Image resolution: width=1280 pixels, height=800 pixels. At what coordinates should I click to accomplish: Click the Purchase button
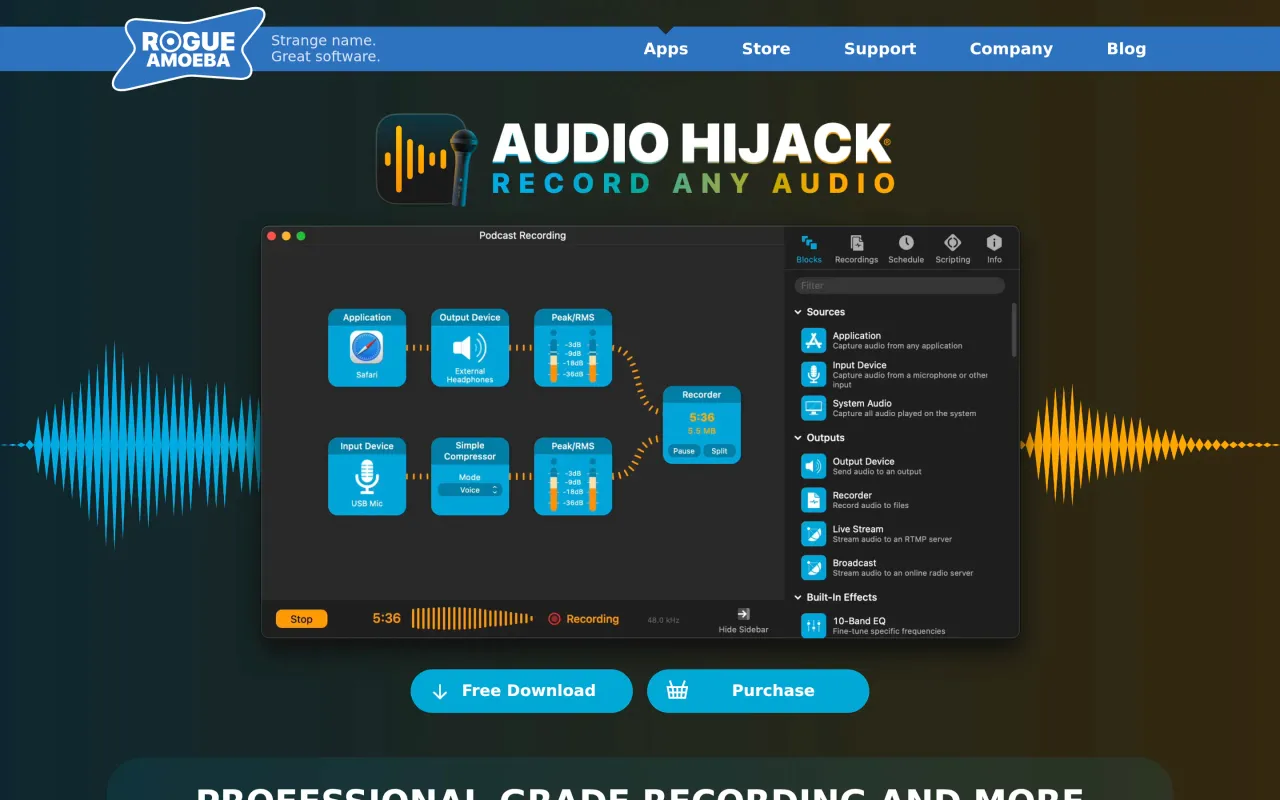point(758,691)
